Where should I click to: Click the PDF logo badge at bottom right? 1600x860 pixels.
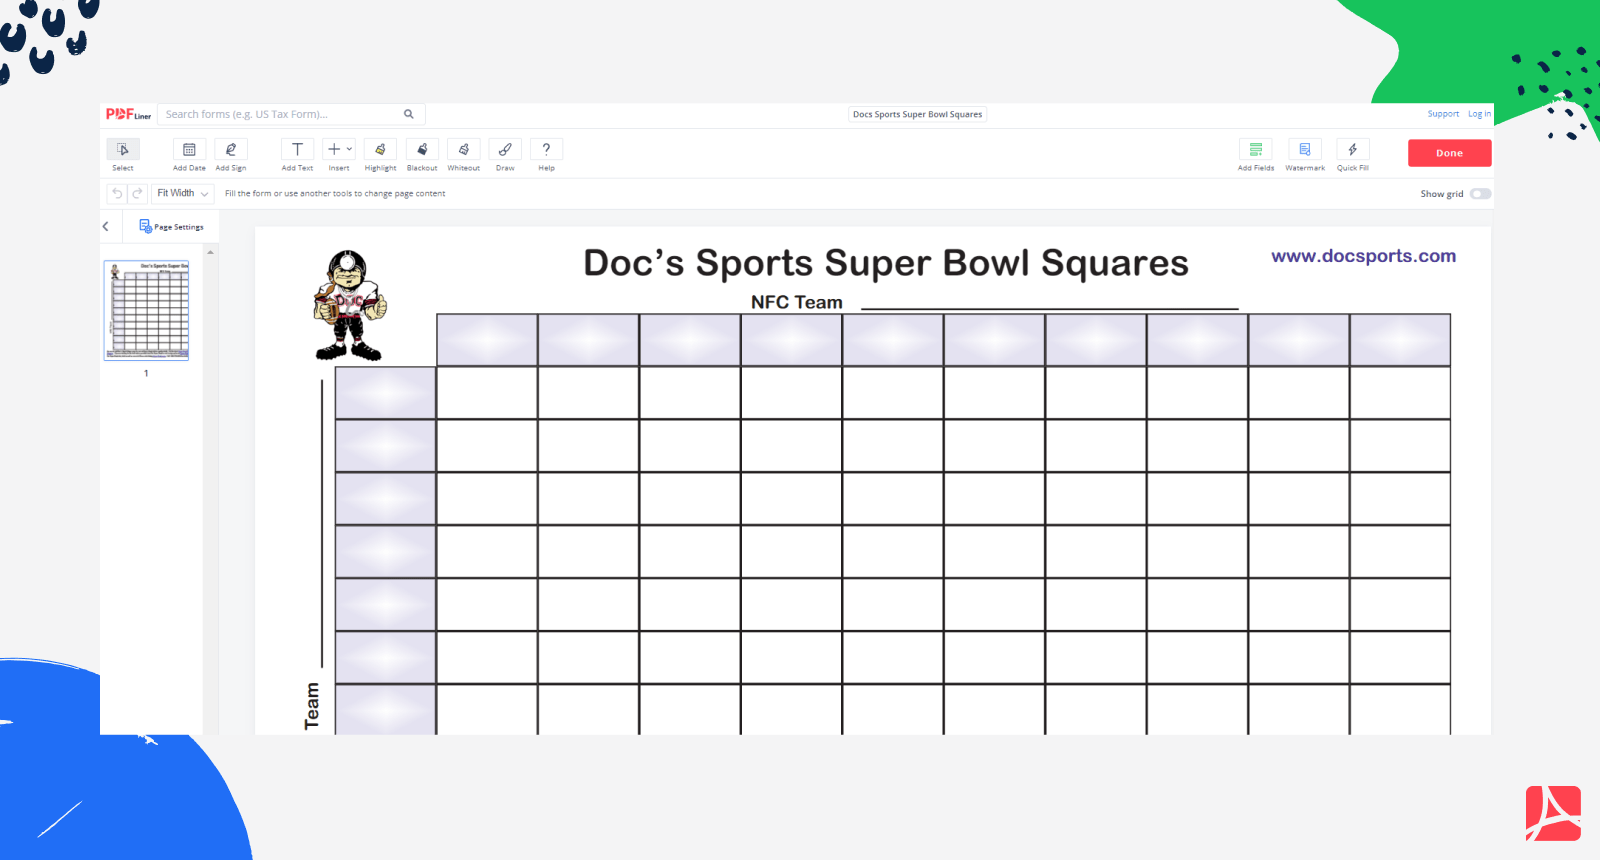(x=1553, y=813)
